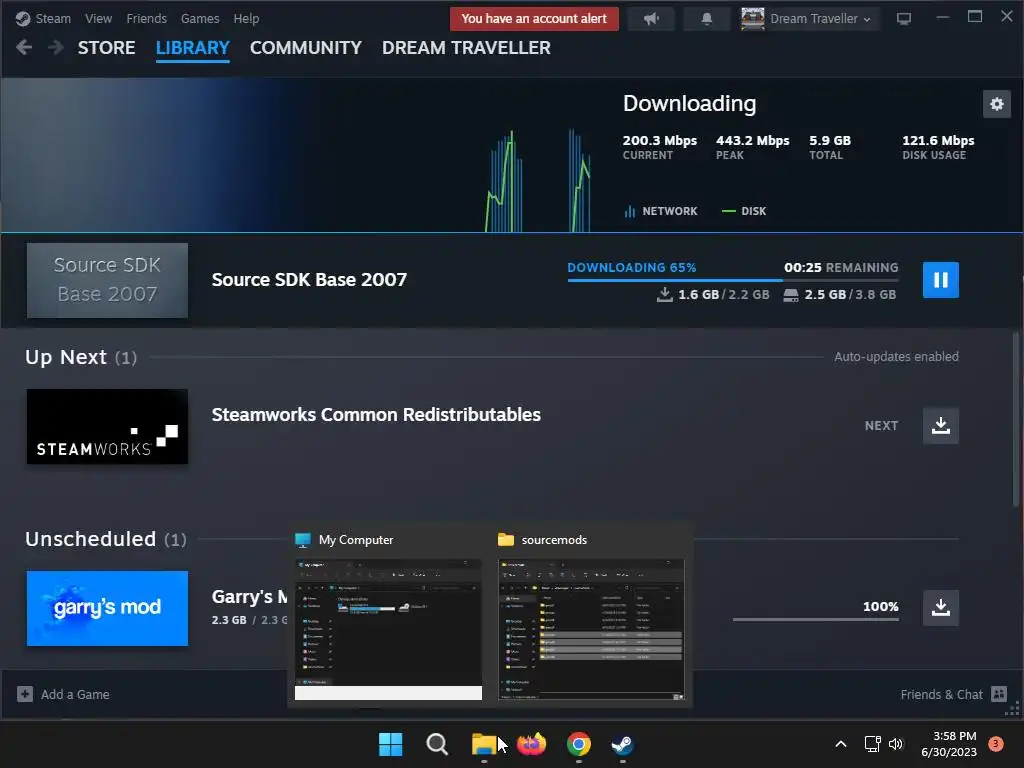This screenshot has height=768, width=1024.
Task: Click the Garry's Mod 100% progress bar
Action: 816,619
